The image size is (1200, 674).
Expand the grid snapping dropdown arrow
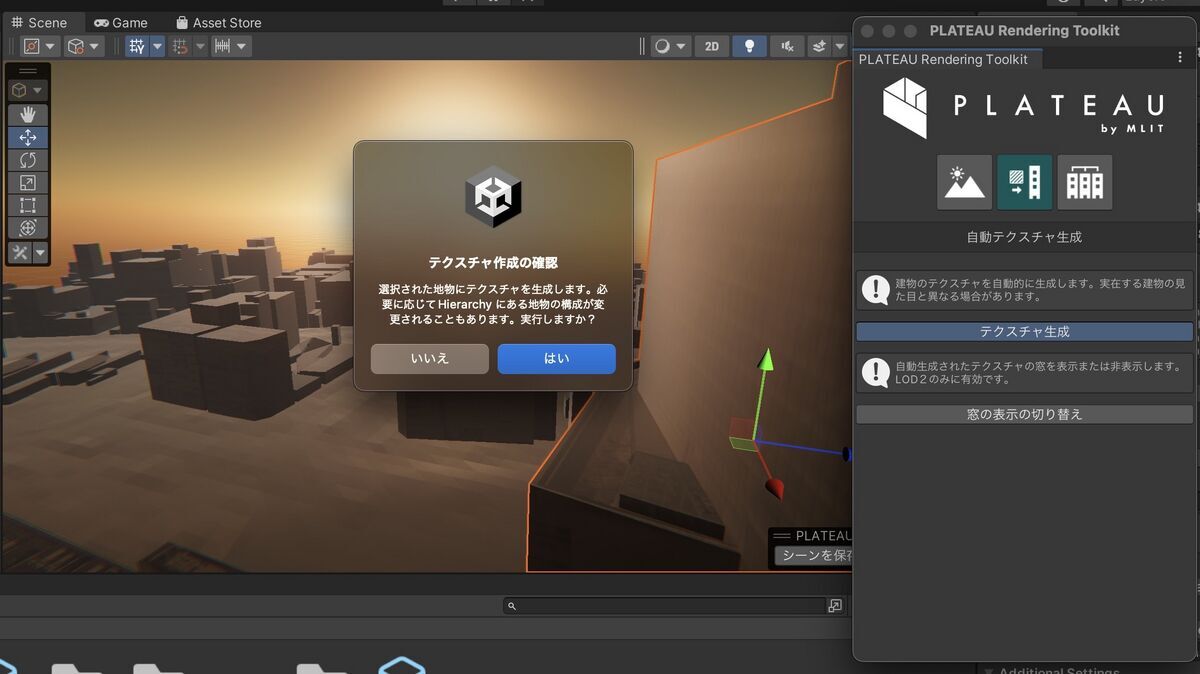[x=200, y=46]
